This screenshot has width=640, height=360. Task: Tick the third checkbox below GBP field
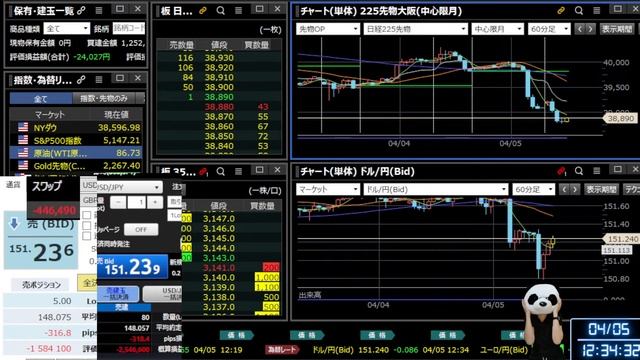87,236
